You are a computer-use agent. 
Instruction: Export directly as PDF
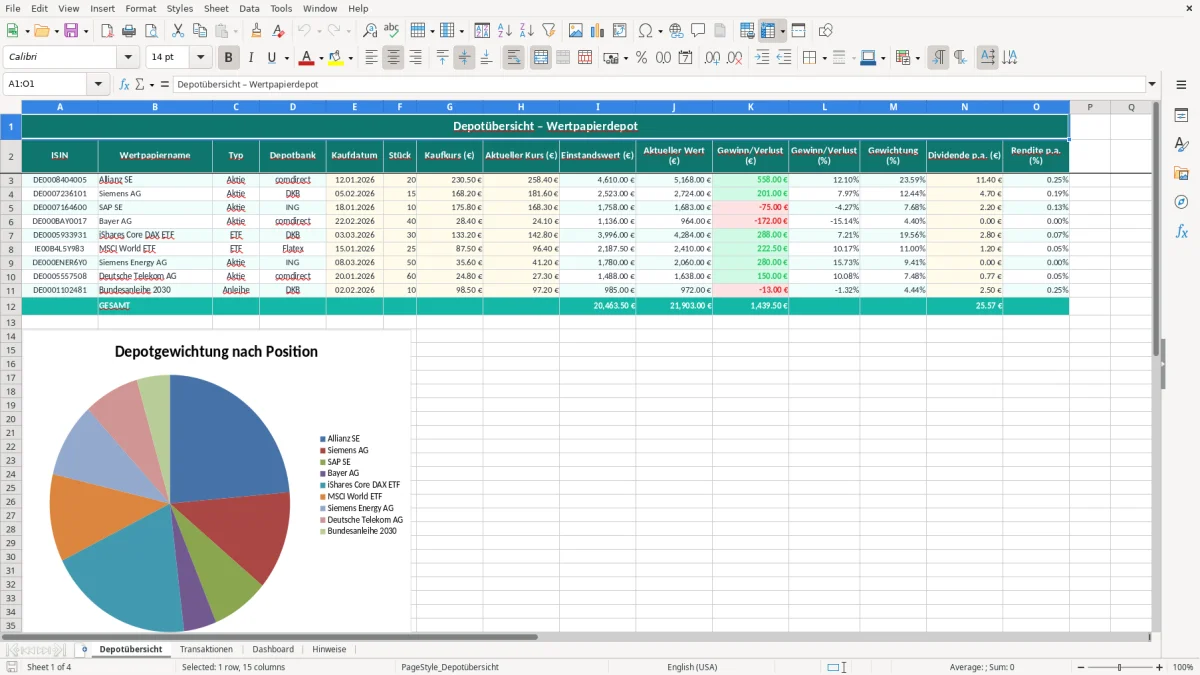[106, 31]
